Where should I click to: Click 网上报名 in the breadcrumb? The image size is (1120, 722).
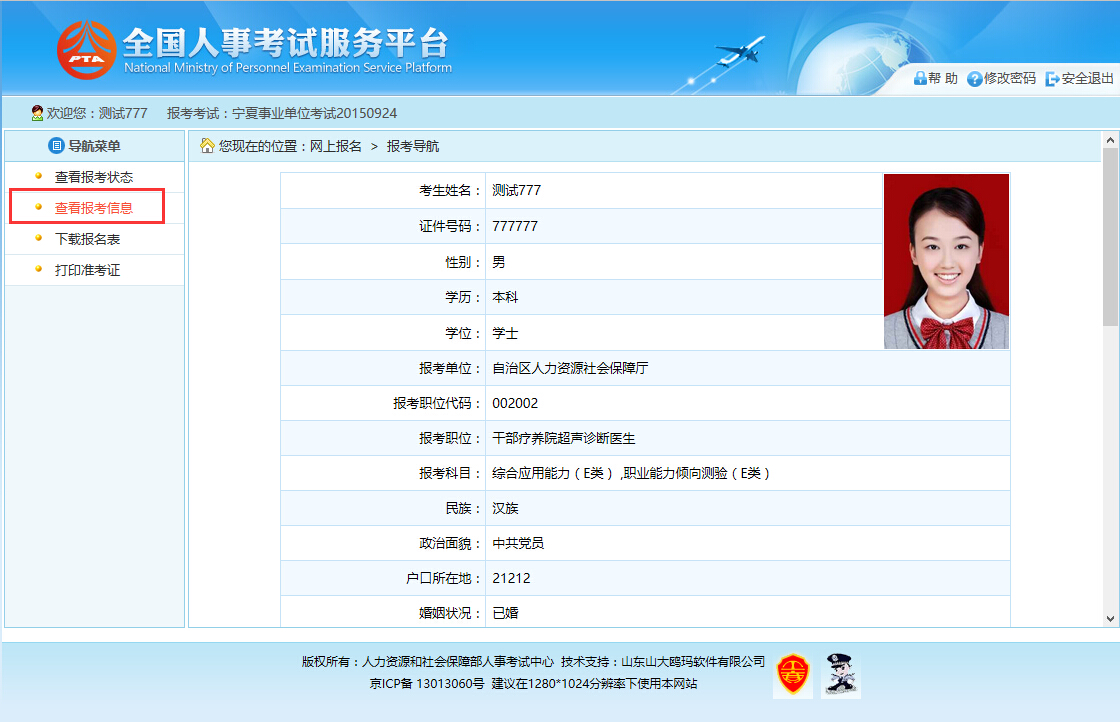336,146
